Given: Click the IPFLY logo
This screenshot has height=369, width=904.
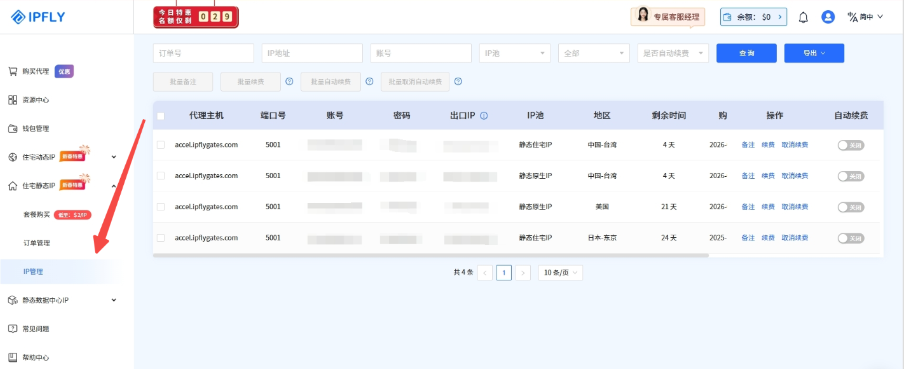Looking at the screenshot, I should pyautogui.click(x=38, y=17).
